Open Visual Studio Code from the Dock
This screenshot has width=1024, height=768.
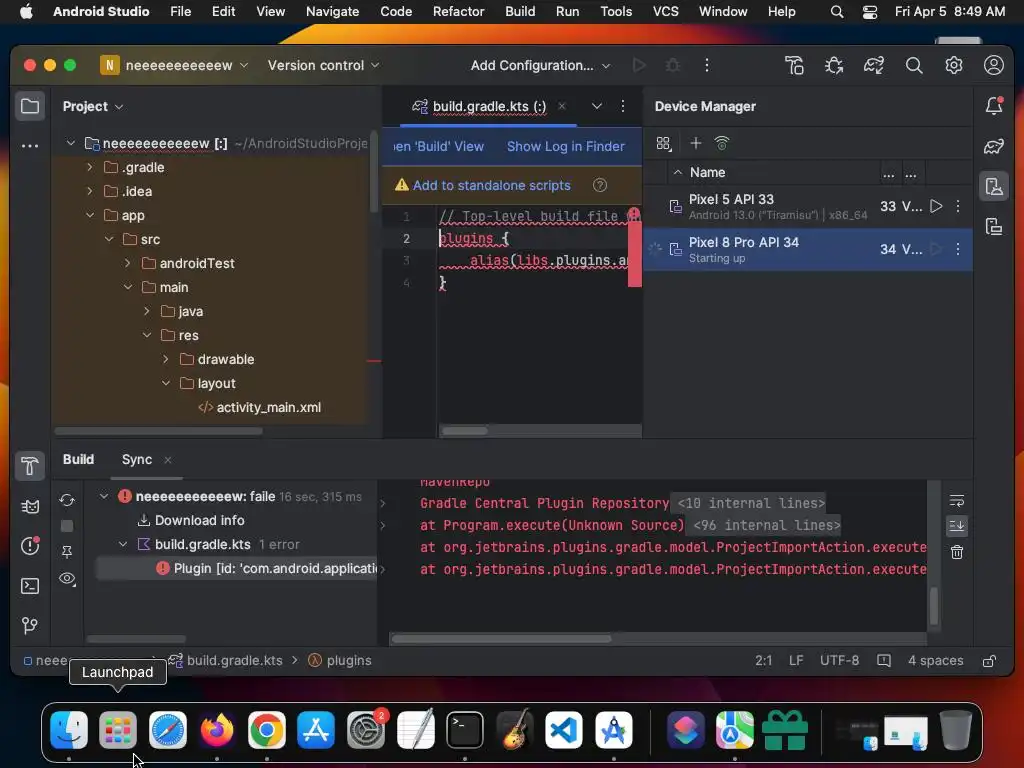564,729
